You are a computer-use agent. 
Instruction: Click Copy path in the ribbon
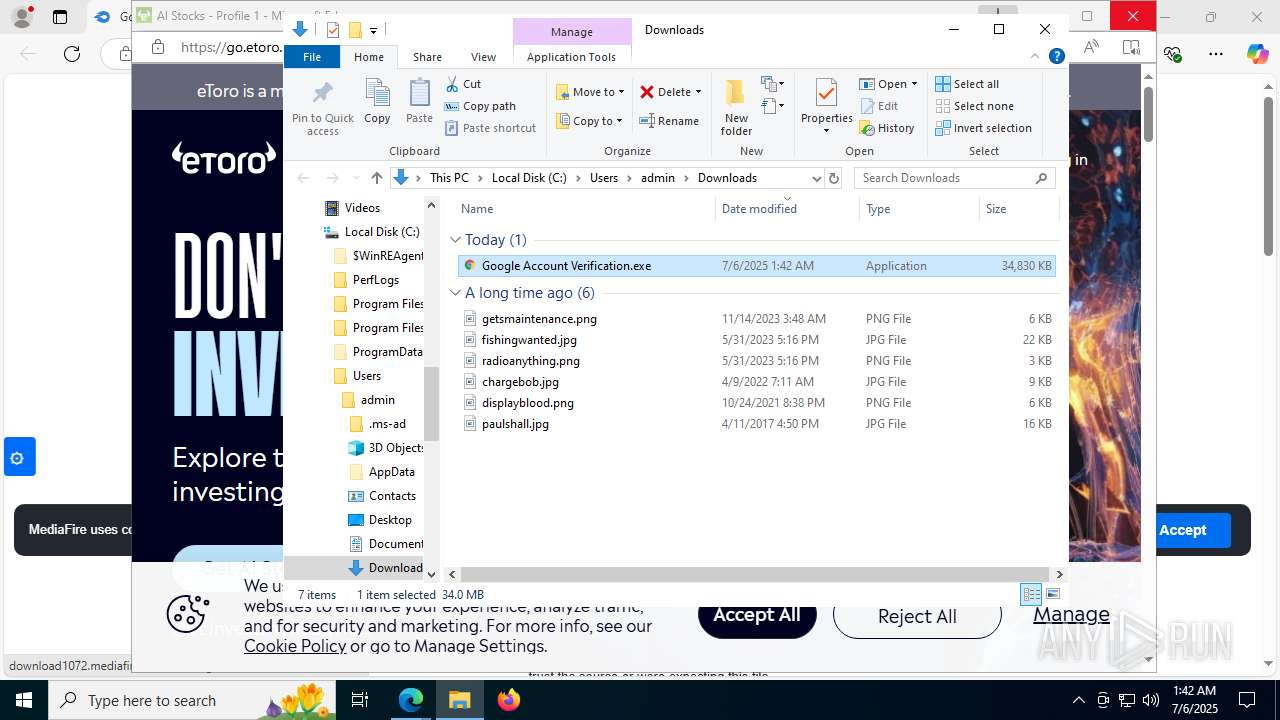[480, 106]
